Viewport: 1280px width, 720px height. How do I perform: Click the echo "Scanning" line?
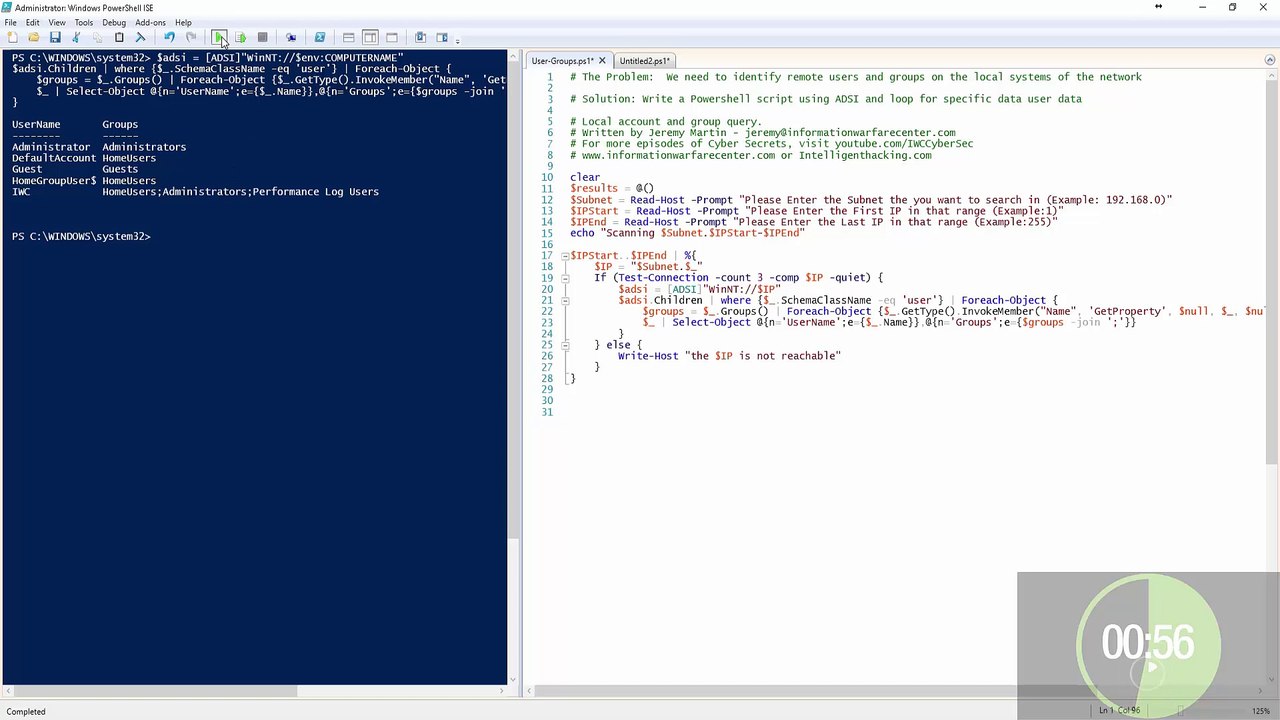tap(687, 233)
